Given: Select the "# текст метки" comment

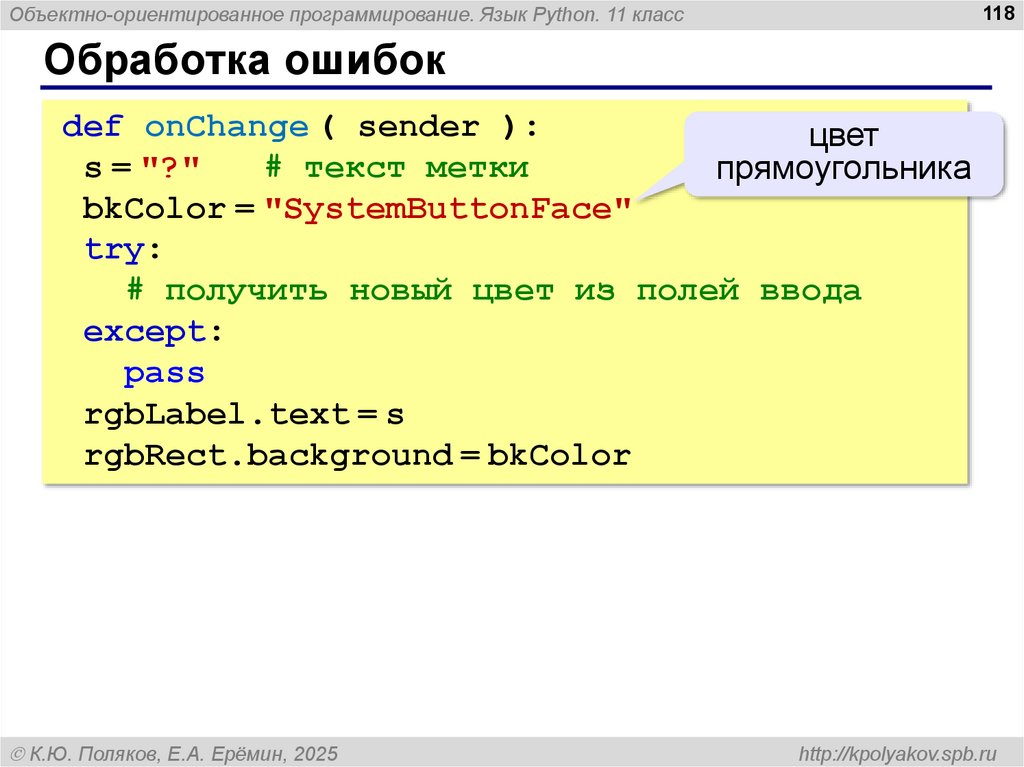Looking at the screenshot, I should point(397,168).
